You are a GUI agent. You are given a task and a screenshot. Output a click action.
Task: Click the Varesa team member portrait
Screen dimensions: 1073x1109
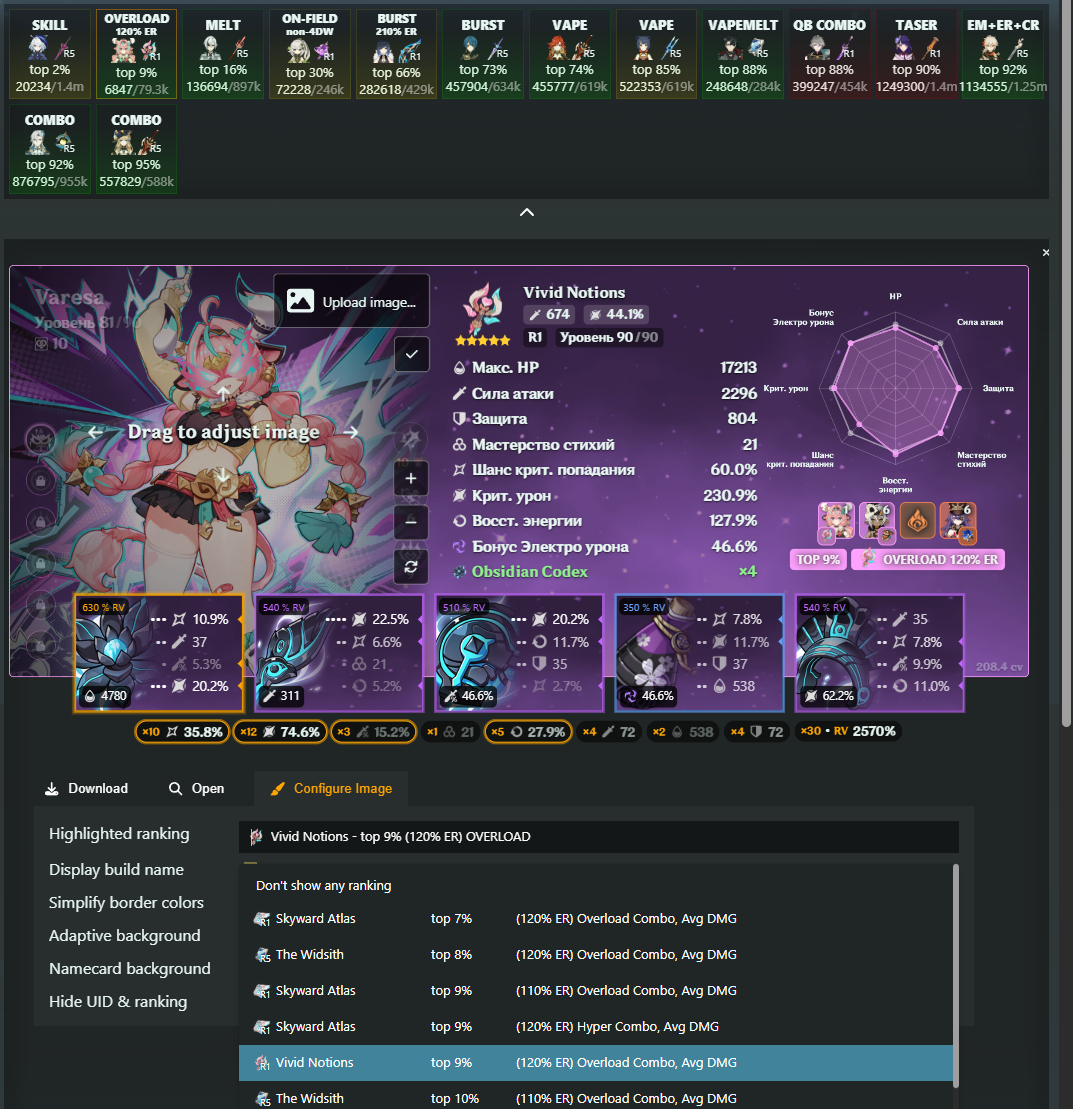pyautogui.click(x=836, y=522)
